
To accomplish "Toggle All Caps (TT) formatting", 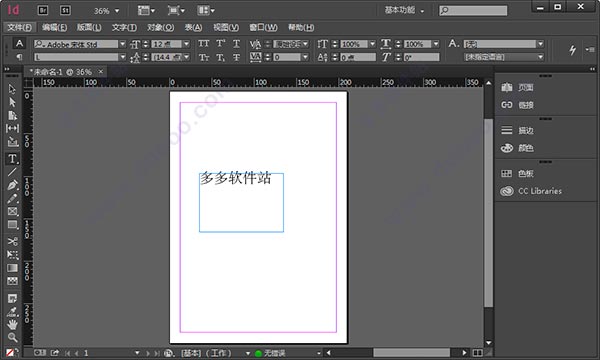I will coord(204,44).
